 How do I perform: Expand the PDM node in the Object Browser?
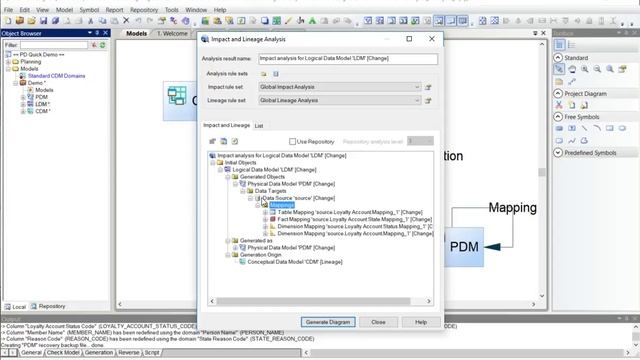23,97
